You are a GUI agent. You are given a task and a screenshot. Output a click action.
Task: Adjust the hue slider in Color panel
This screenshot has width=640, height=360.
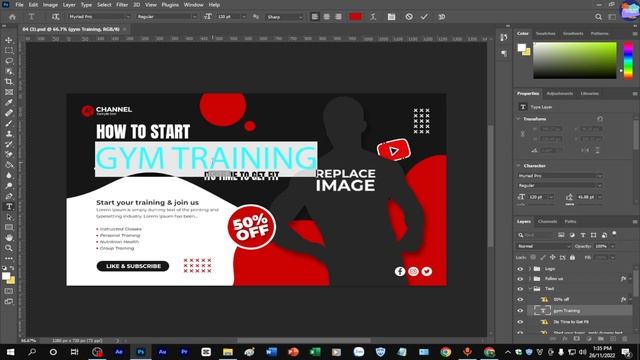point(628,60)
